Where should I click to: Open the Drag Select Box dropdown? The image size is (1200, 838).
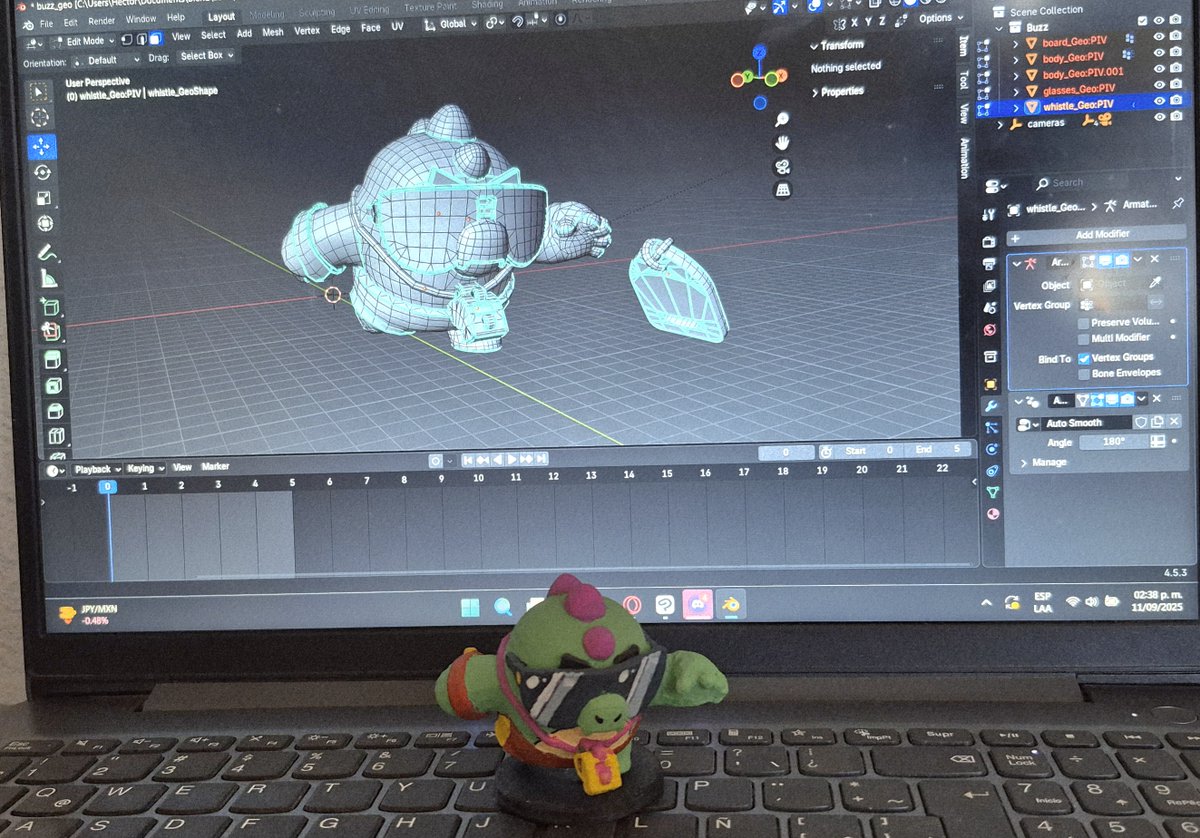(x=206, y=56)
